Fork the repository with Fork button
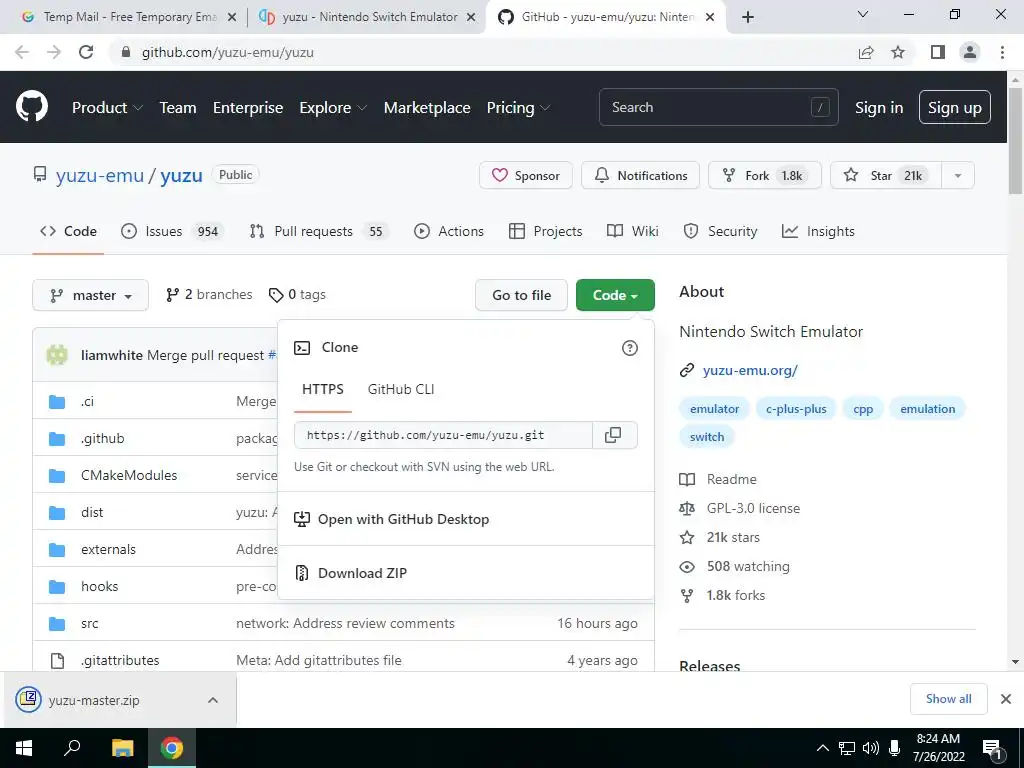 (765, 176)
